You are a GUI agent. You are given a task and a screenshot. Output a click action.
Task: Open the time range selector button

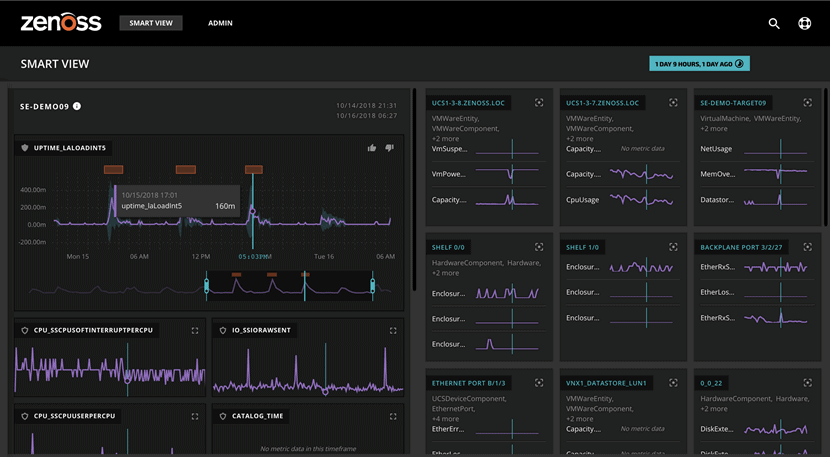click(699, 64)
